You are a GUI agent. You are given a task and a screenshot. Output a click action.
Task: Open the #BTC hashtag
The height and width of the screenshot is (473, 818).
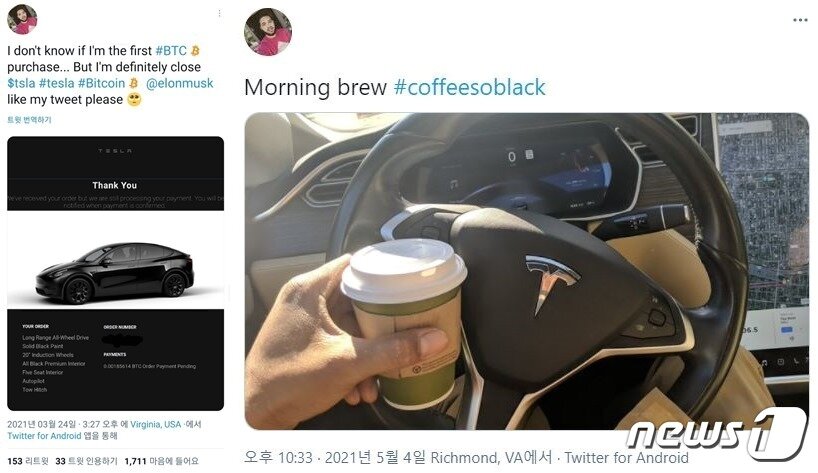(171, 51)
